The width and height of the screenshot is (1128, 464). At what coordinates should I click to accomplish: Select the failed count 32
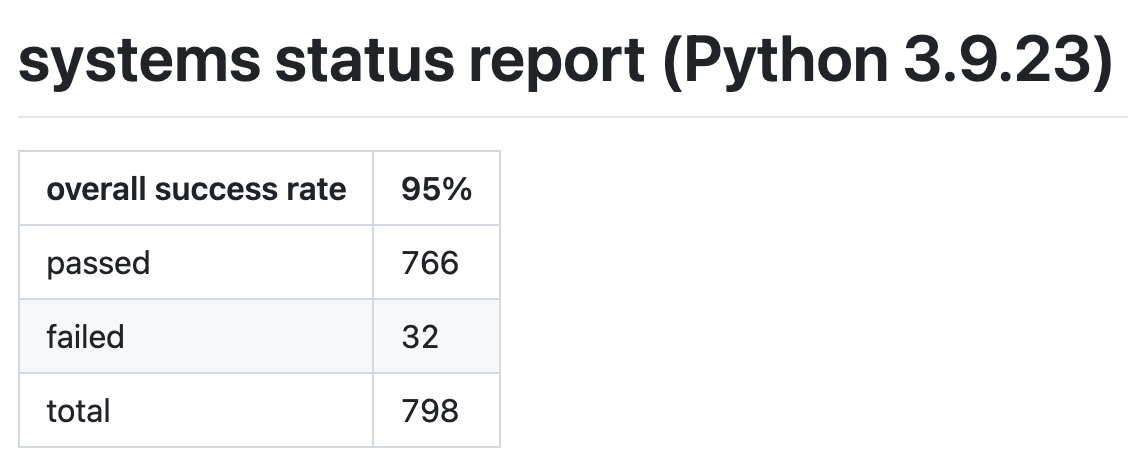[420, 337]
